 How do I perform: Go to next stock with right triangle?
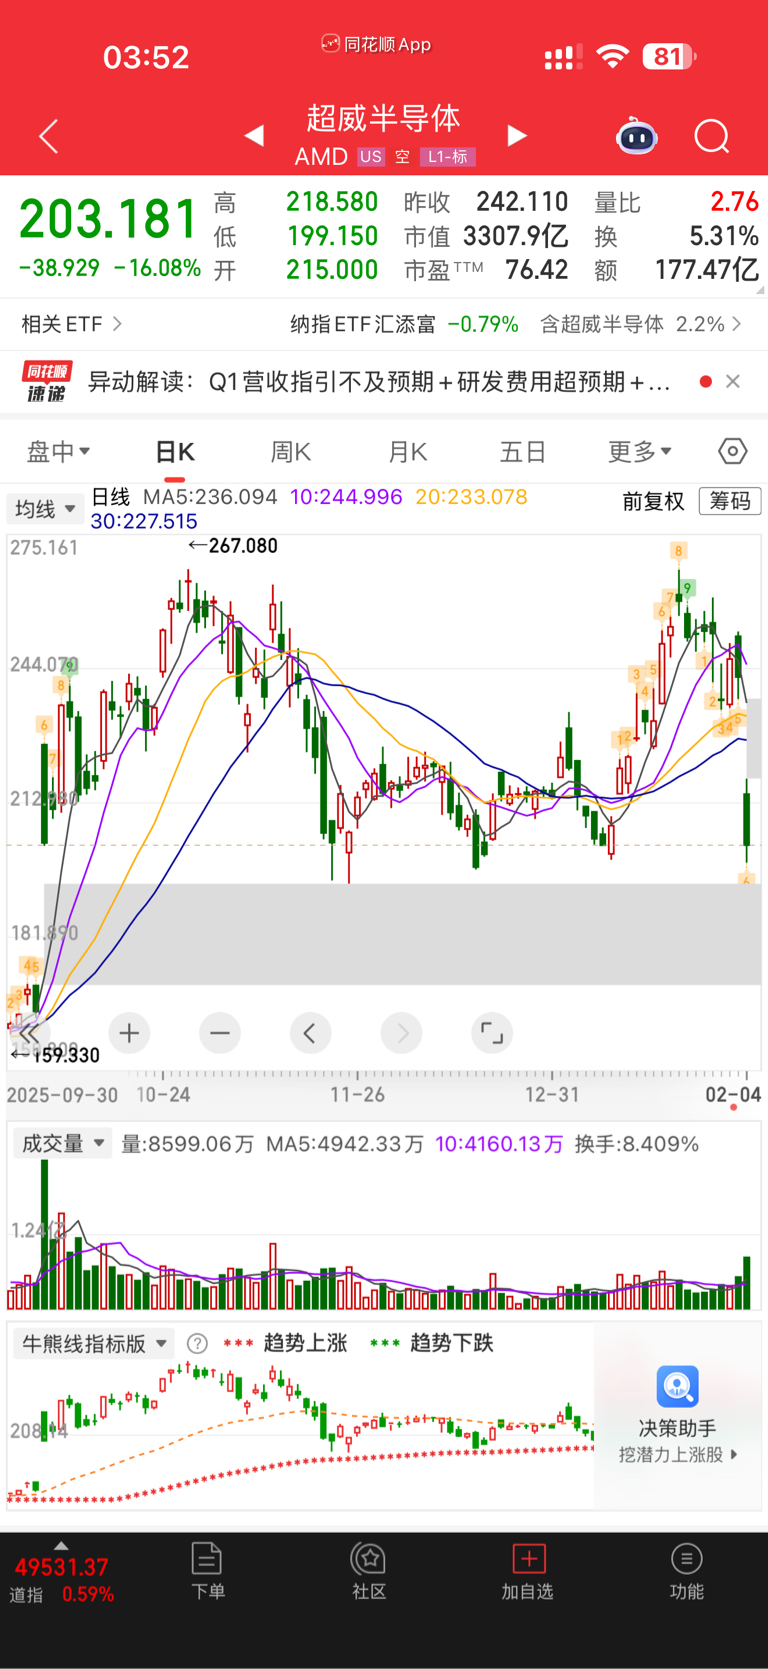point(517,135)
